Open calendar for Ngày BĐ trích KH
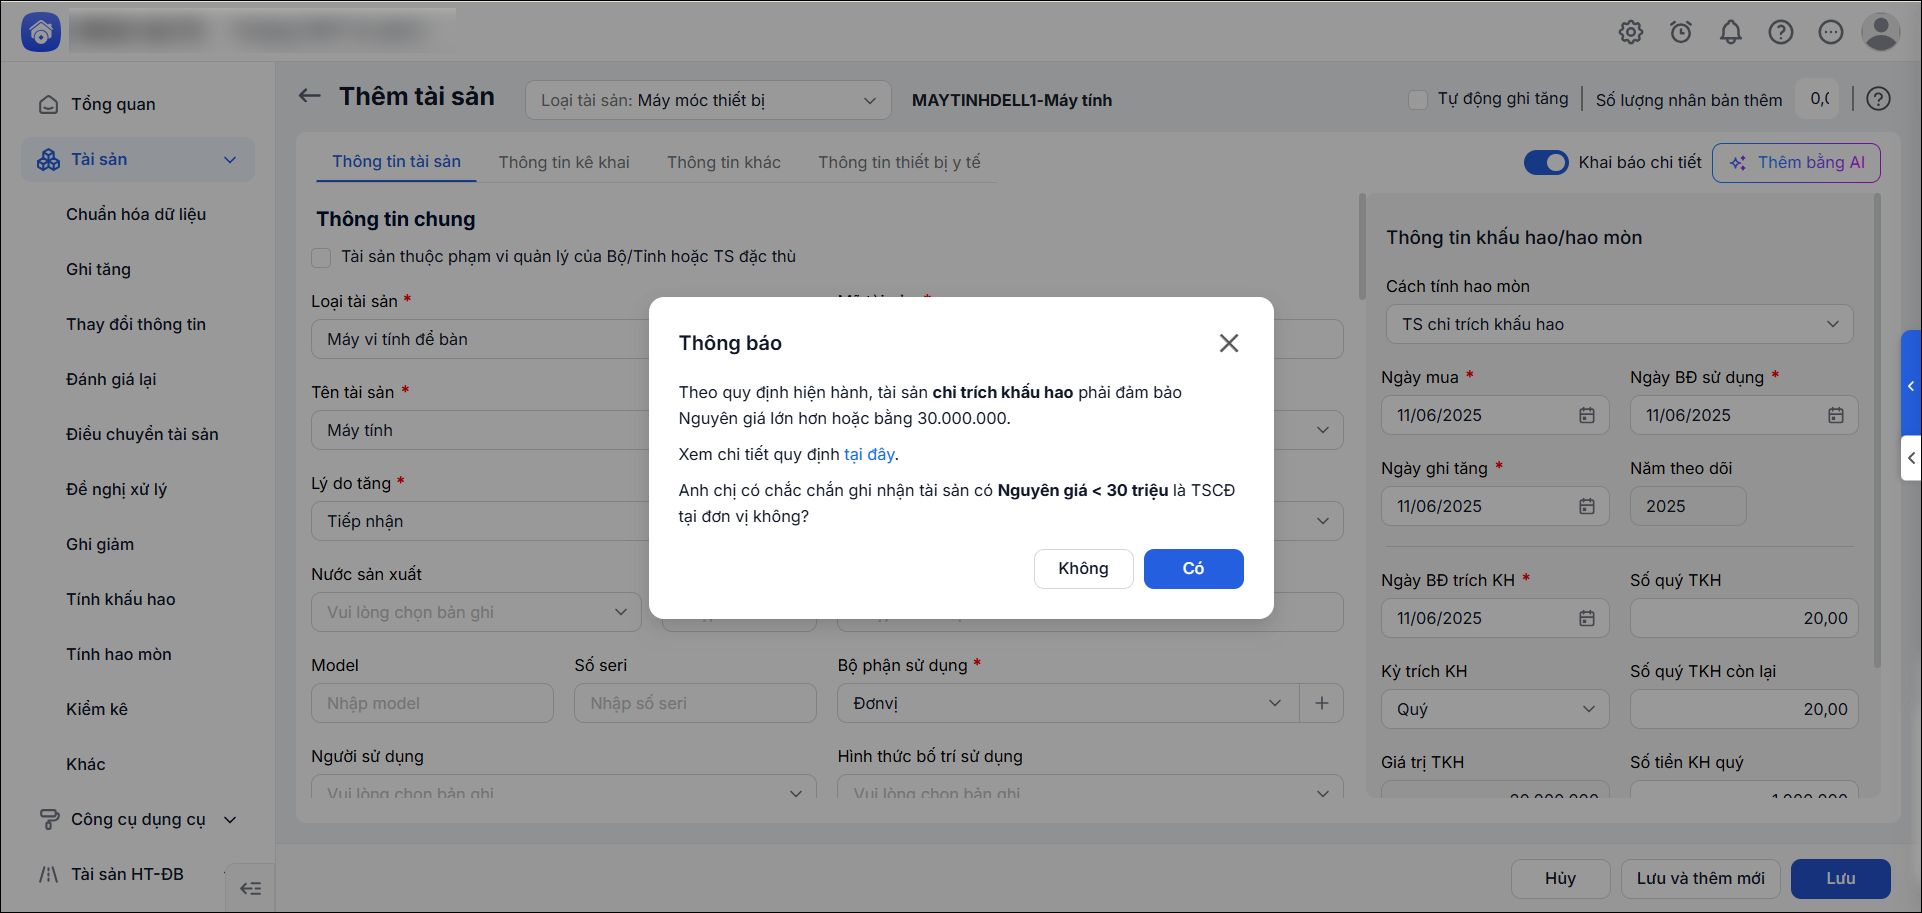1922x913 pixels. pos(1587,618)
